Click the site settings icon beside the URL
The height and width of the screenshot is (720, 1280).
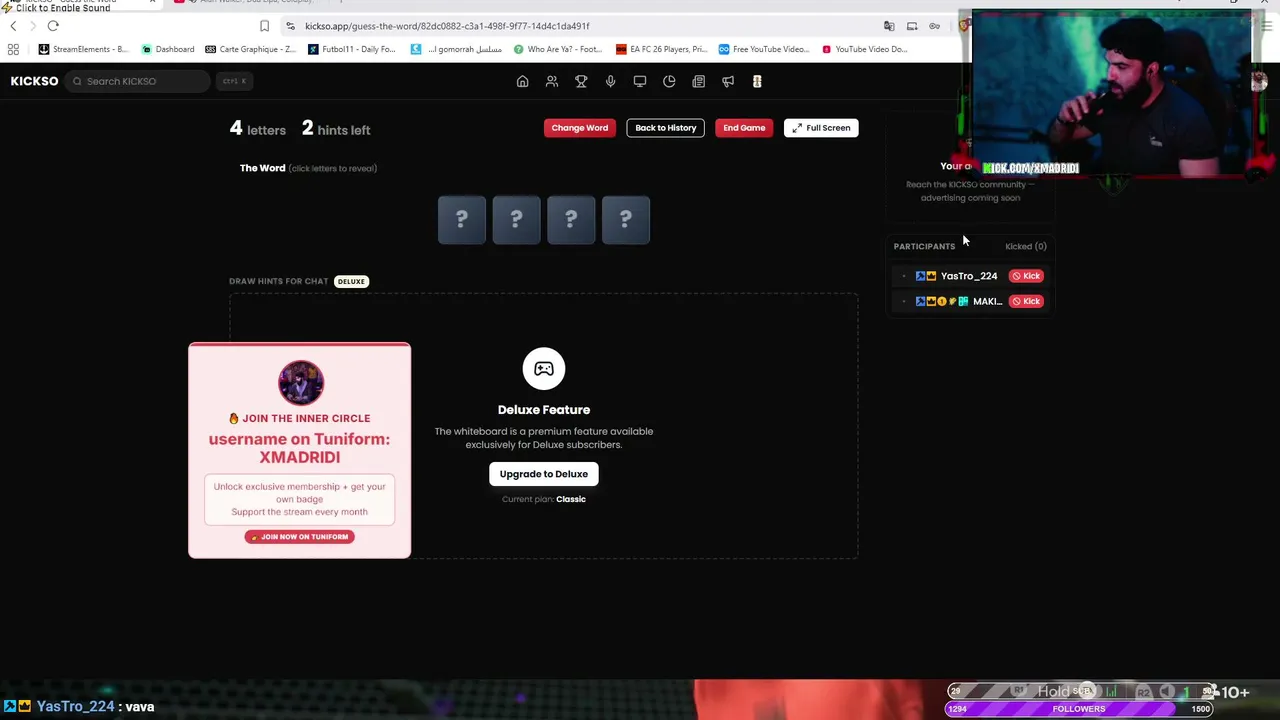[x=290, y=26]
